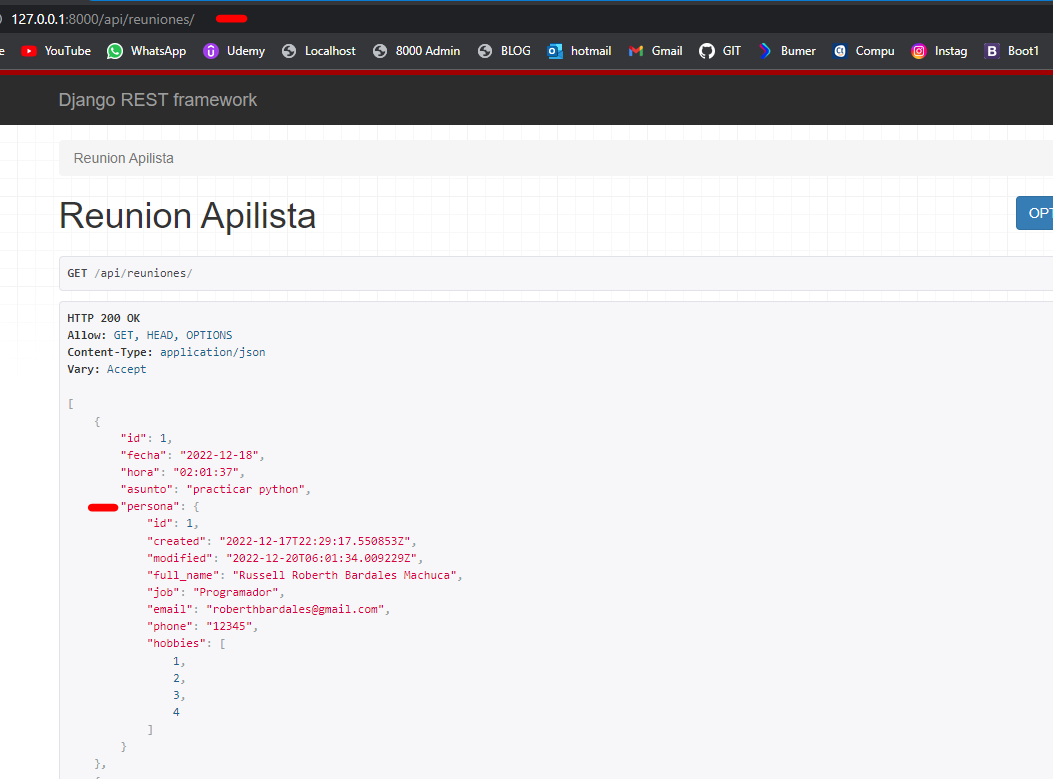The height and width of the screenshot is (779, 1053).
Task: Open the BLOG bookmark
Action: pyautogui.click(x=505, y=51)
